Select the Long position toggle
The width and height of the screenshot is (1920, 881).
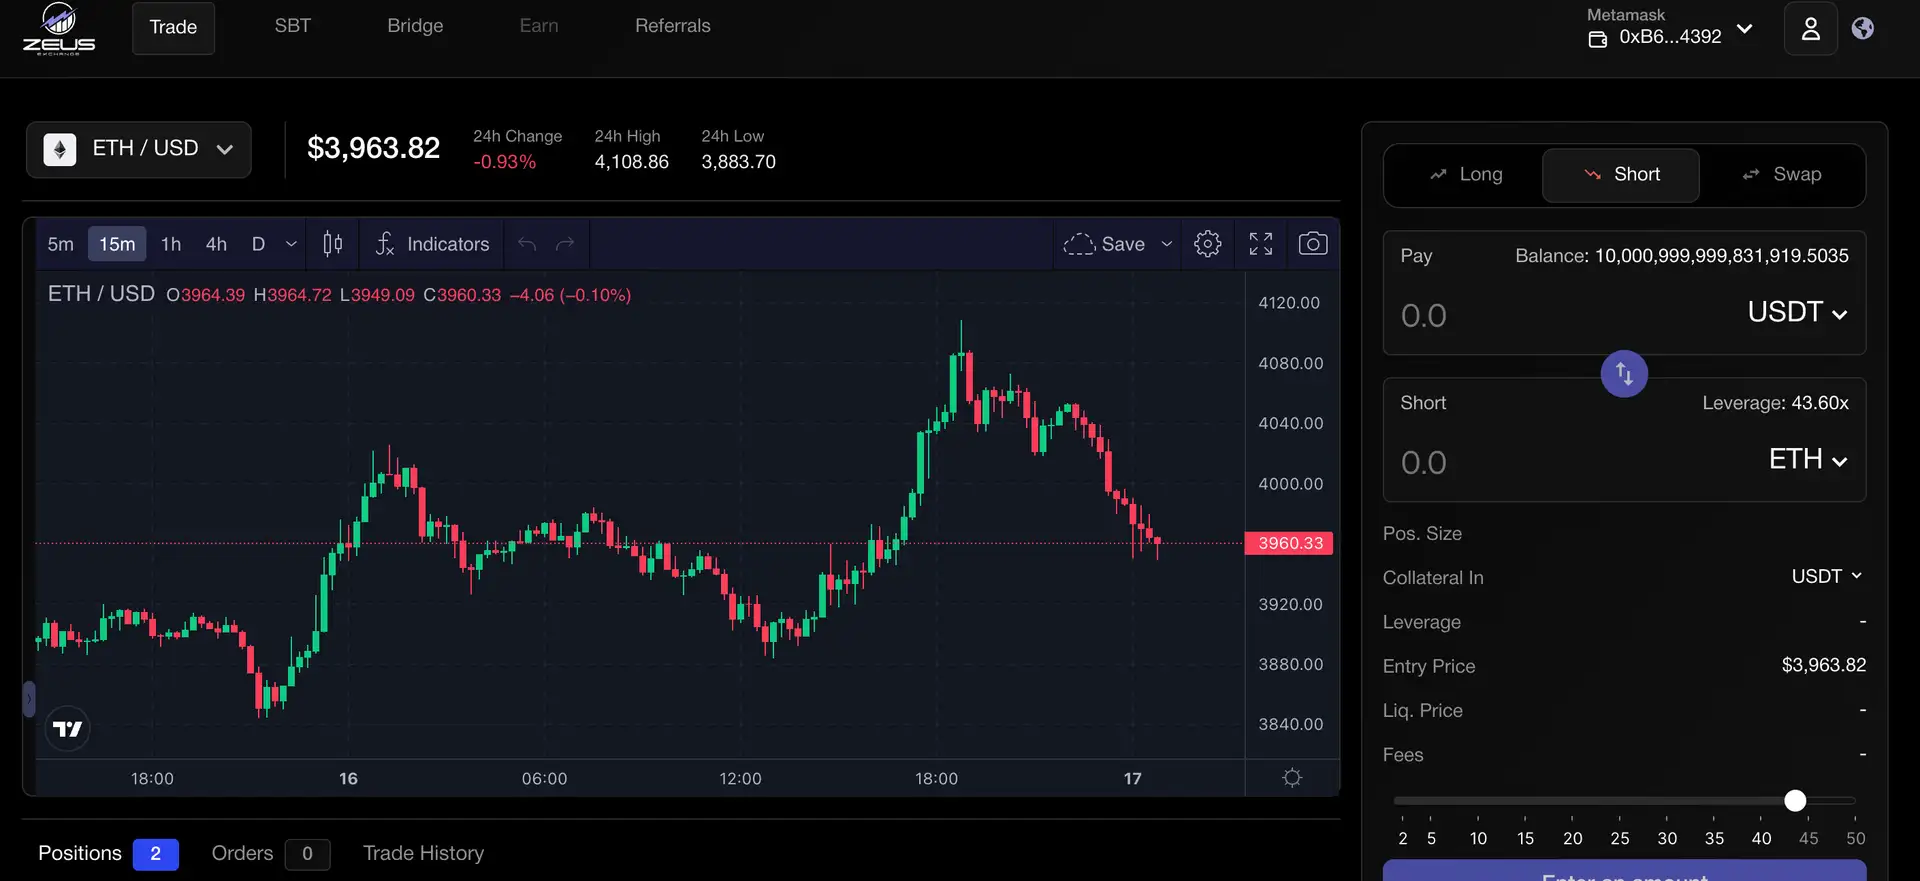tap(1466, 175)
